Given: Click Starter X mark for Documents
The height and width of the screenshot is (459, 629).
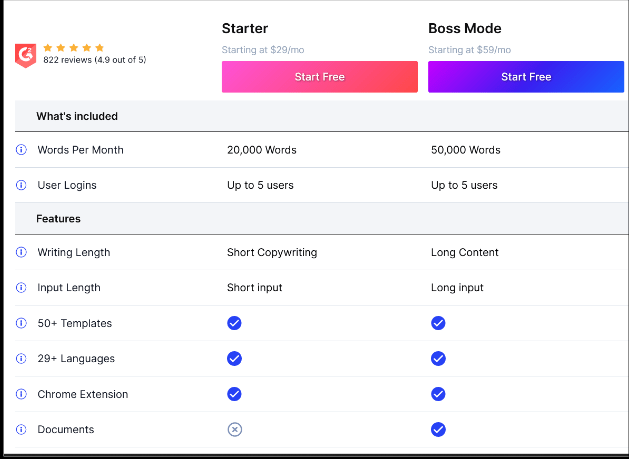Looking at the screenshot, I should (235, 429).
